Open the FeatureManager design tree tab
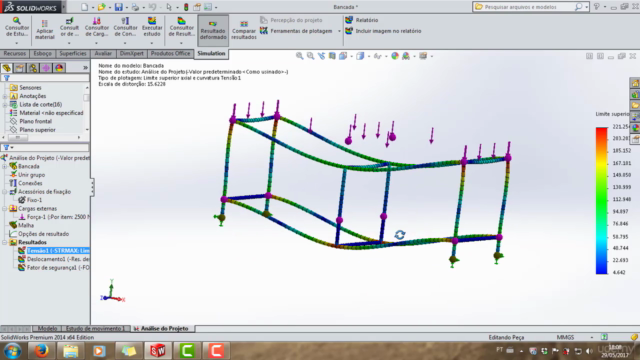Screen dimensions: 640x360 [7, 68]
